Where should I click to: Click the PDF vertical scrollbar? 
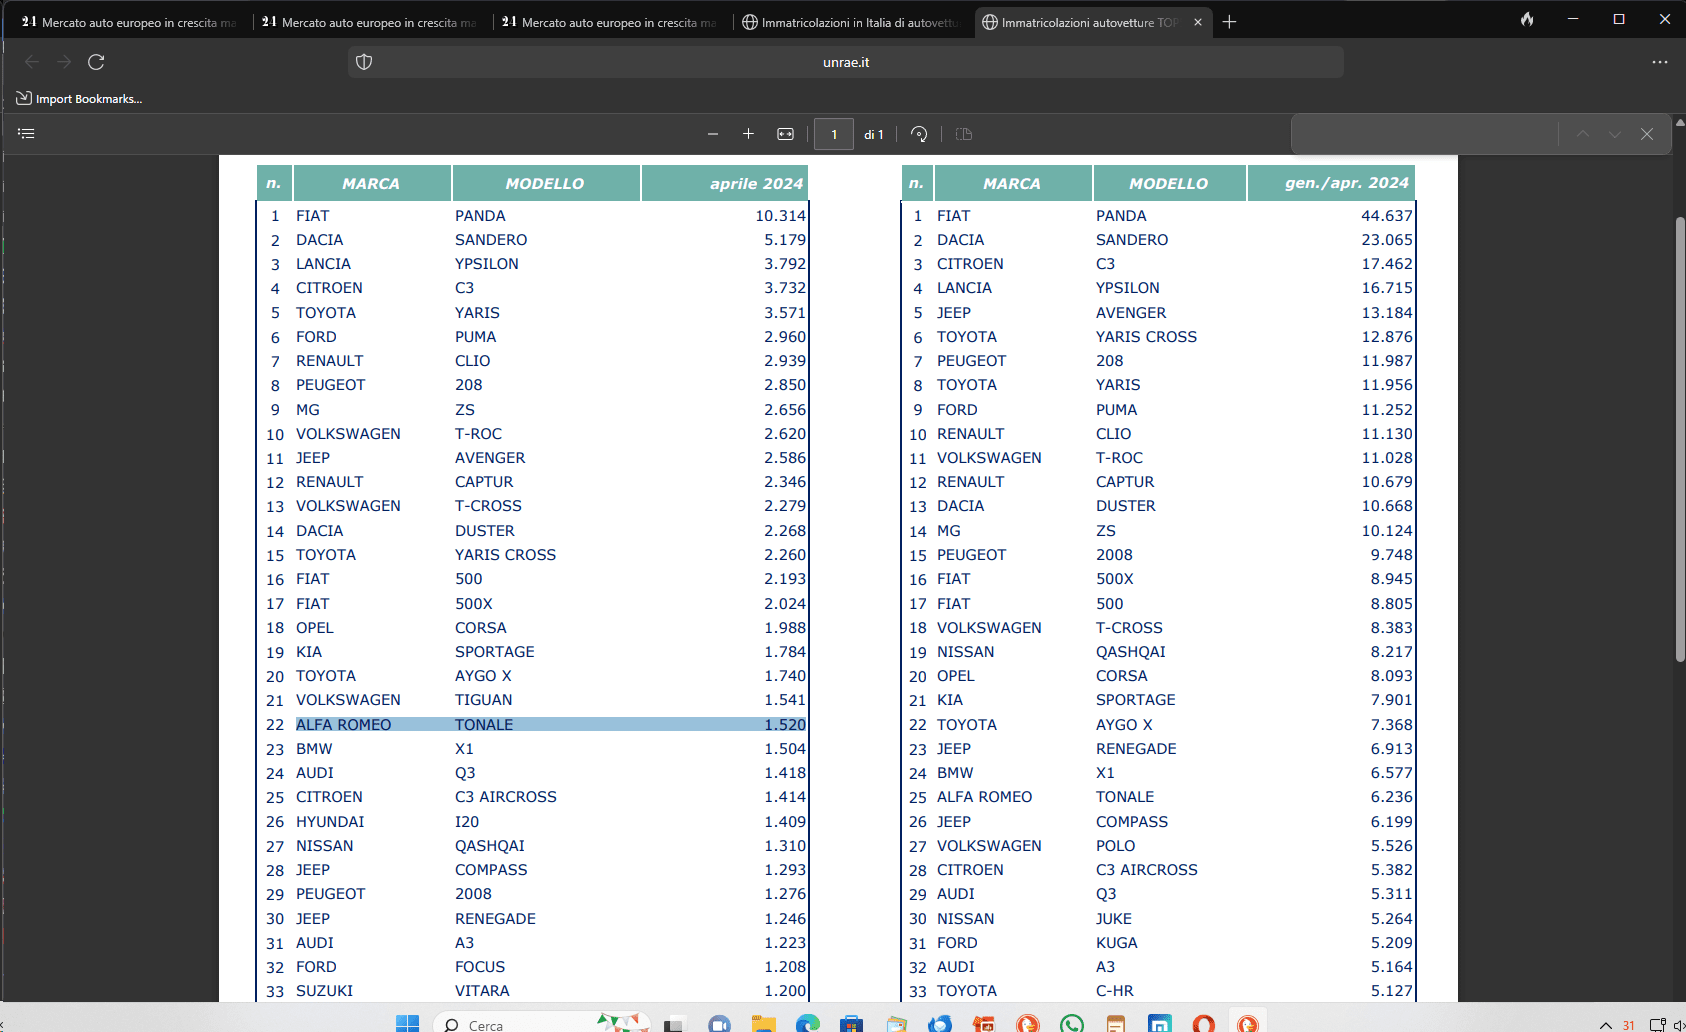(1680, 440)
